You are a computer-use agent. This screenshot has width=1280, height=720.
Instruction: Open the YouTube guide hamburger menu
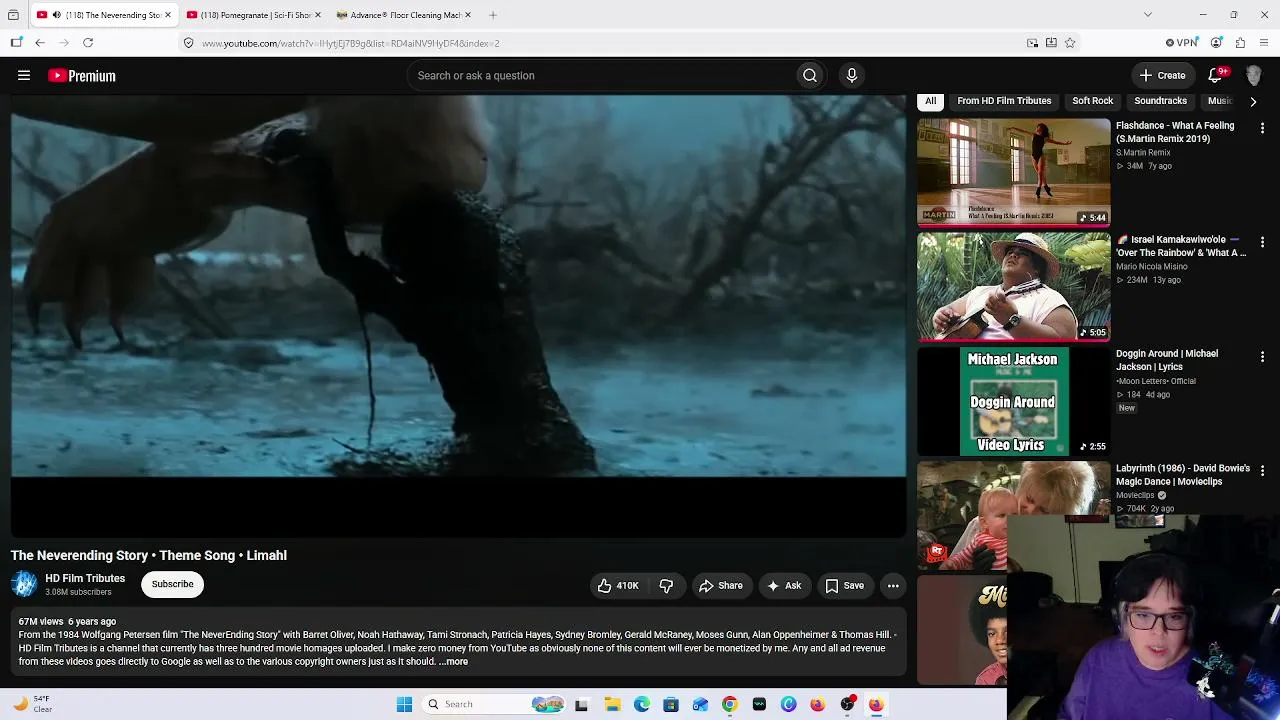24,75
